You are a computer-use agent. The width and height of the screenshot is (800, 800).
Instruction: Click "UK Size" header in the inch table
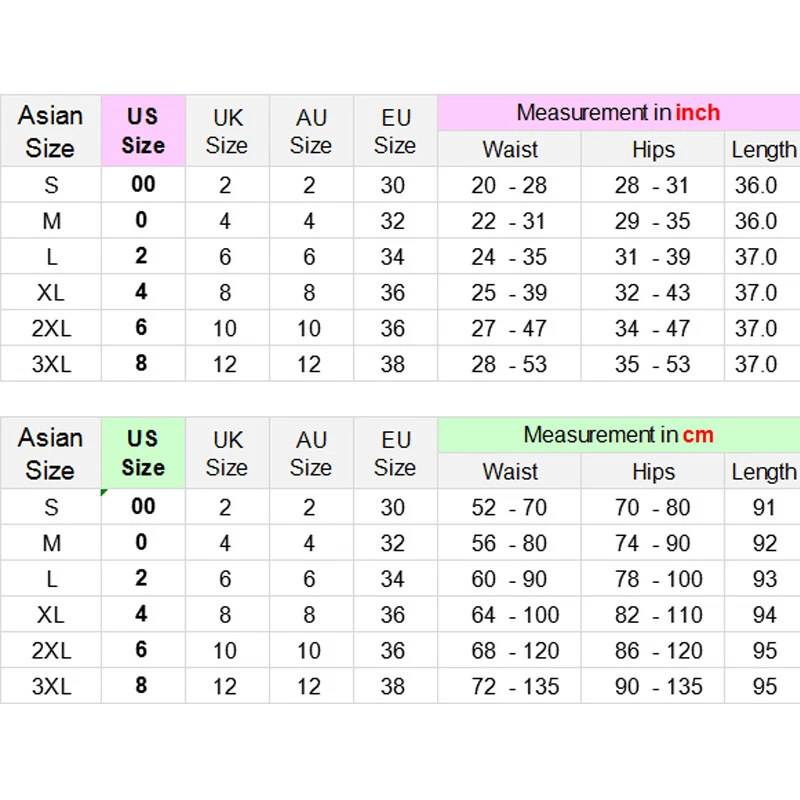point(227,131)
